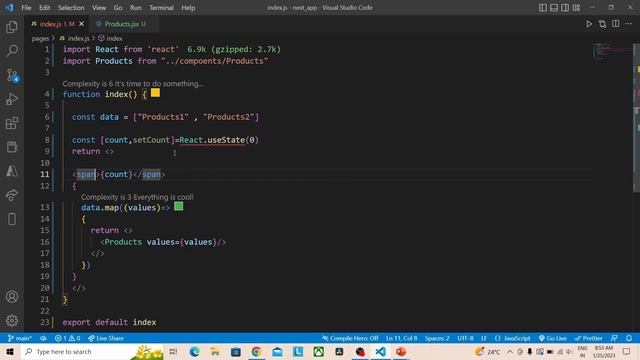Click the minimap at the editor's right
This screenshot has height=360, width=640.
612,51
